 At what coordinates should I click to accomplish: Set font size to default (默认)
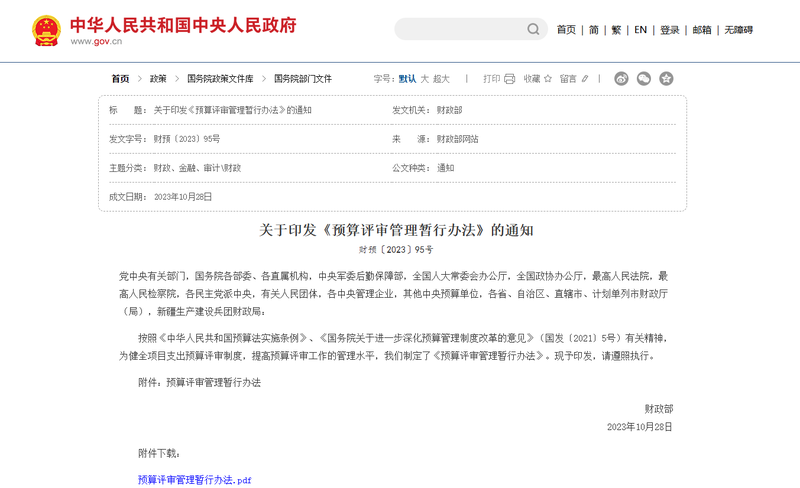pyautogui.click(x=407, y=79)
